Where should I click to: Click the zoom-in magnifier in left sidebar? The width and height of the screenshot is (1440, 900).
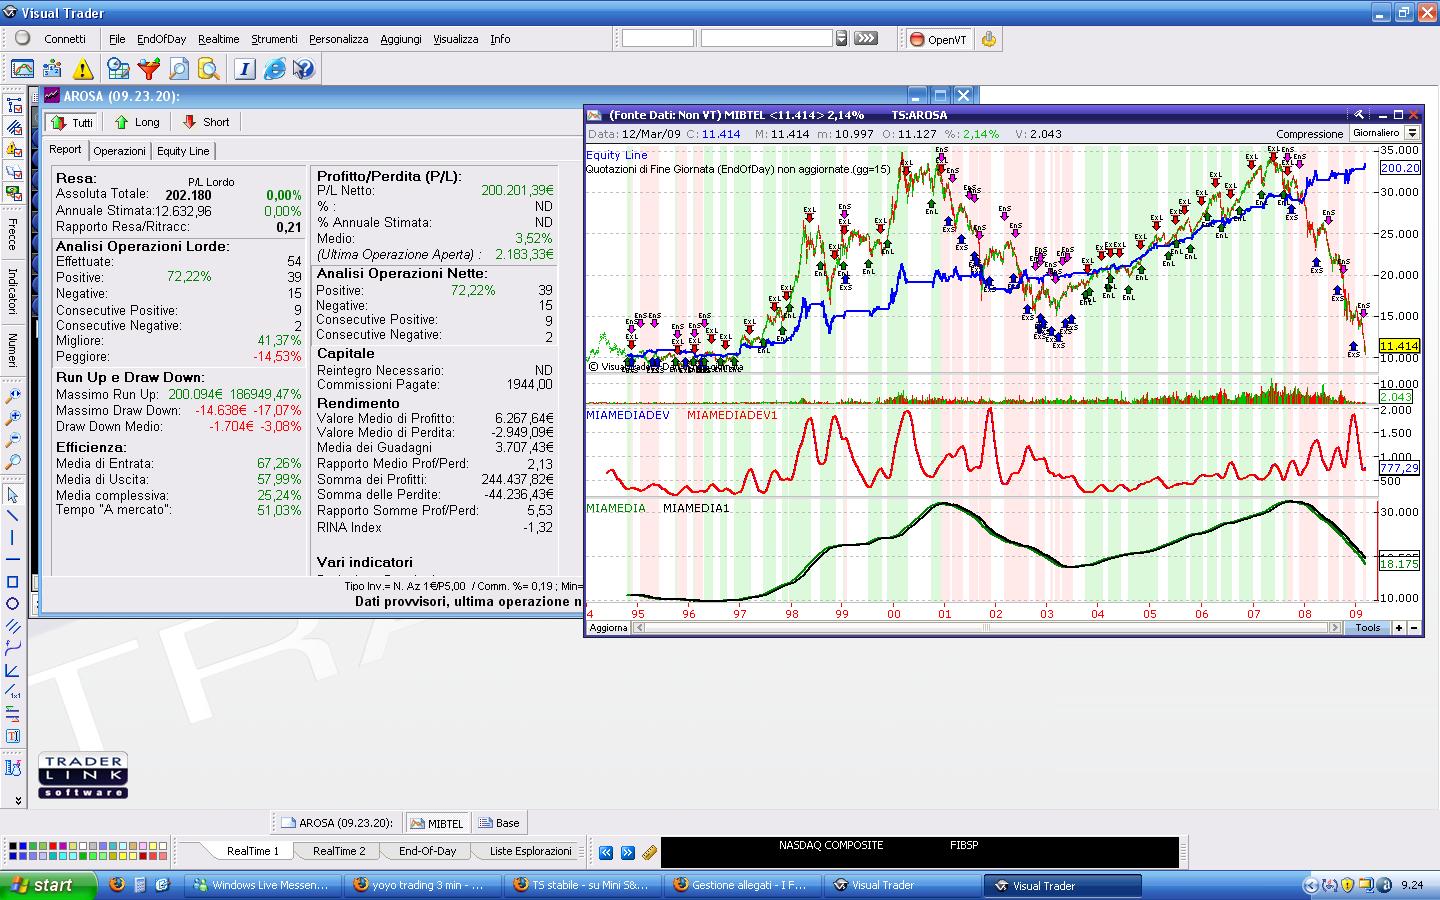coord(13,418)
